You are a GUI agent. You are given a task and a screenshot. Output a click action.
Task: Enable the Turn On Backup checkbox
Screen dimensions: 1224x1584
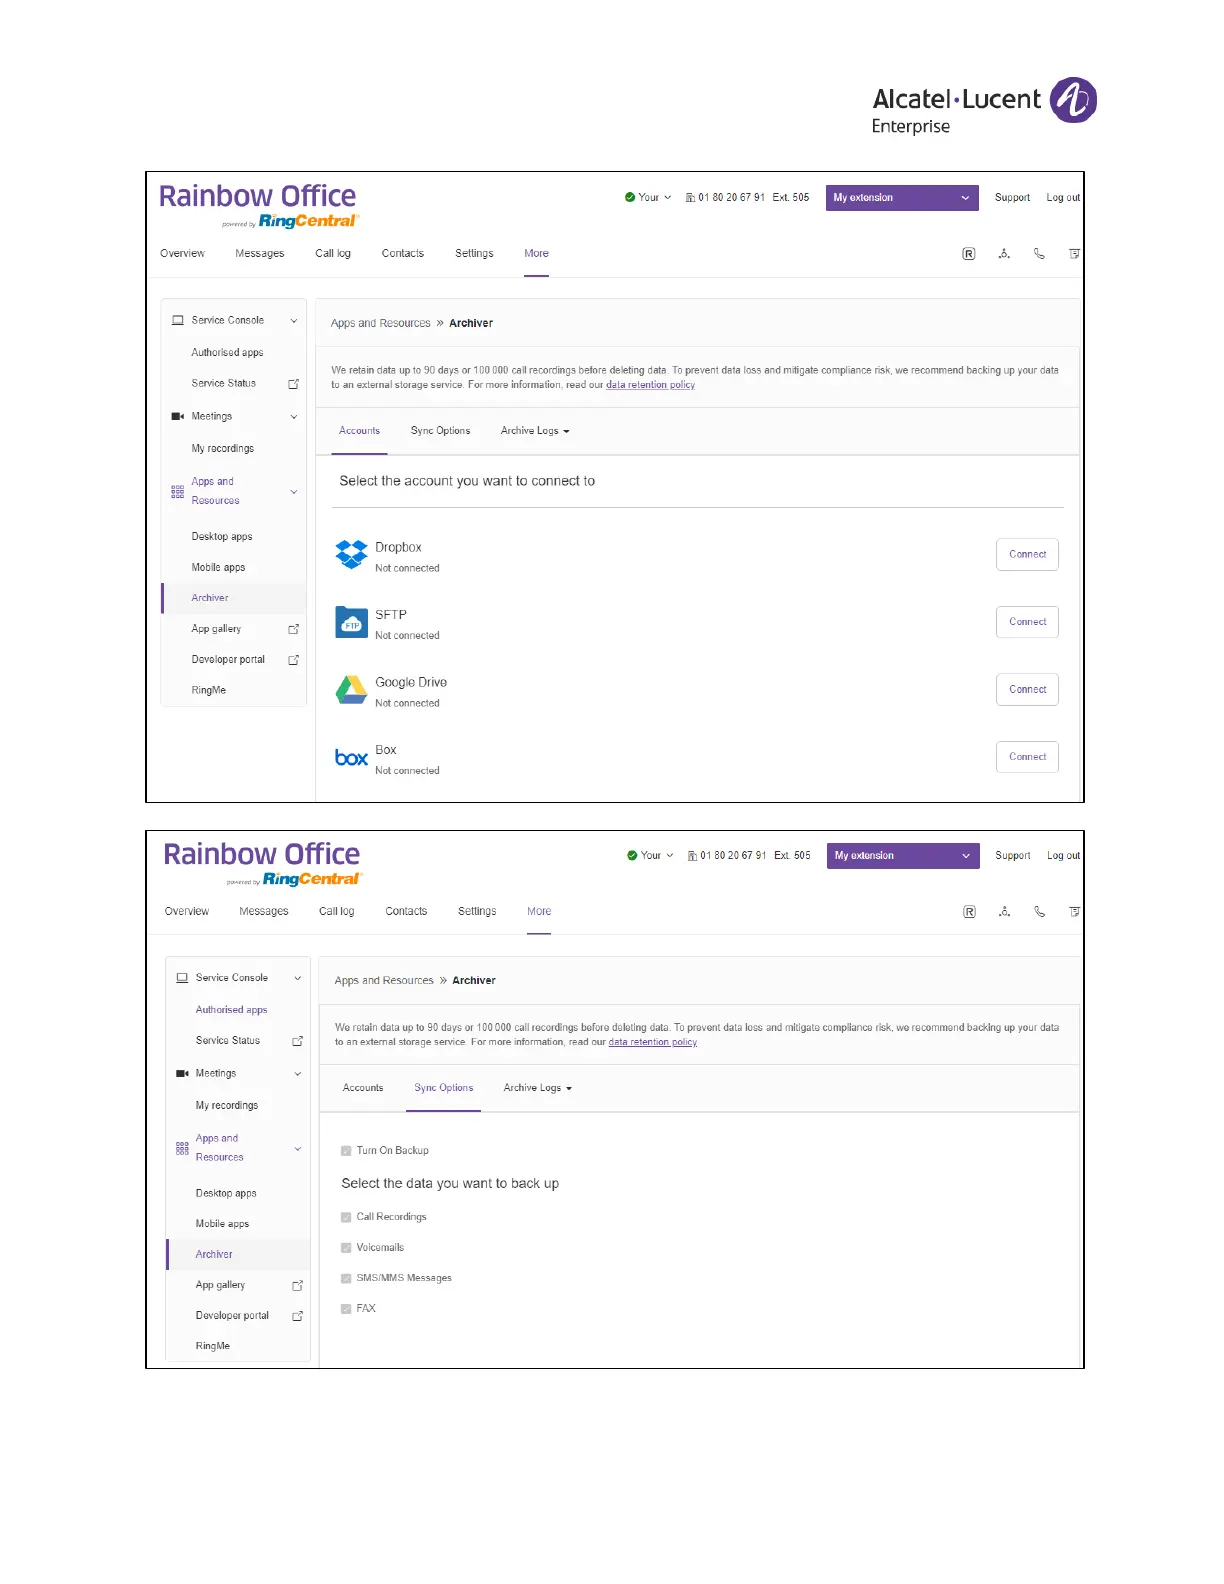(346, 1151)
